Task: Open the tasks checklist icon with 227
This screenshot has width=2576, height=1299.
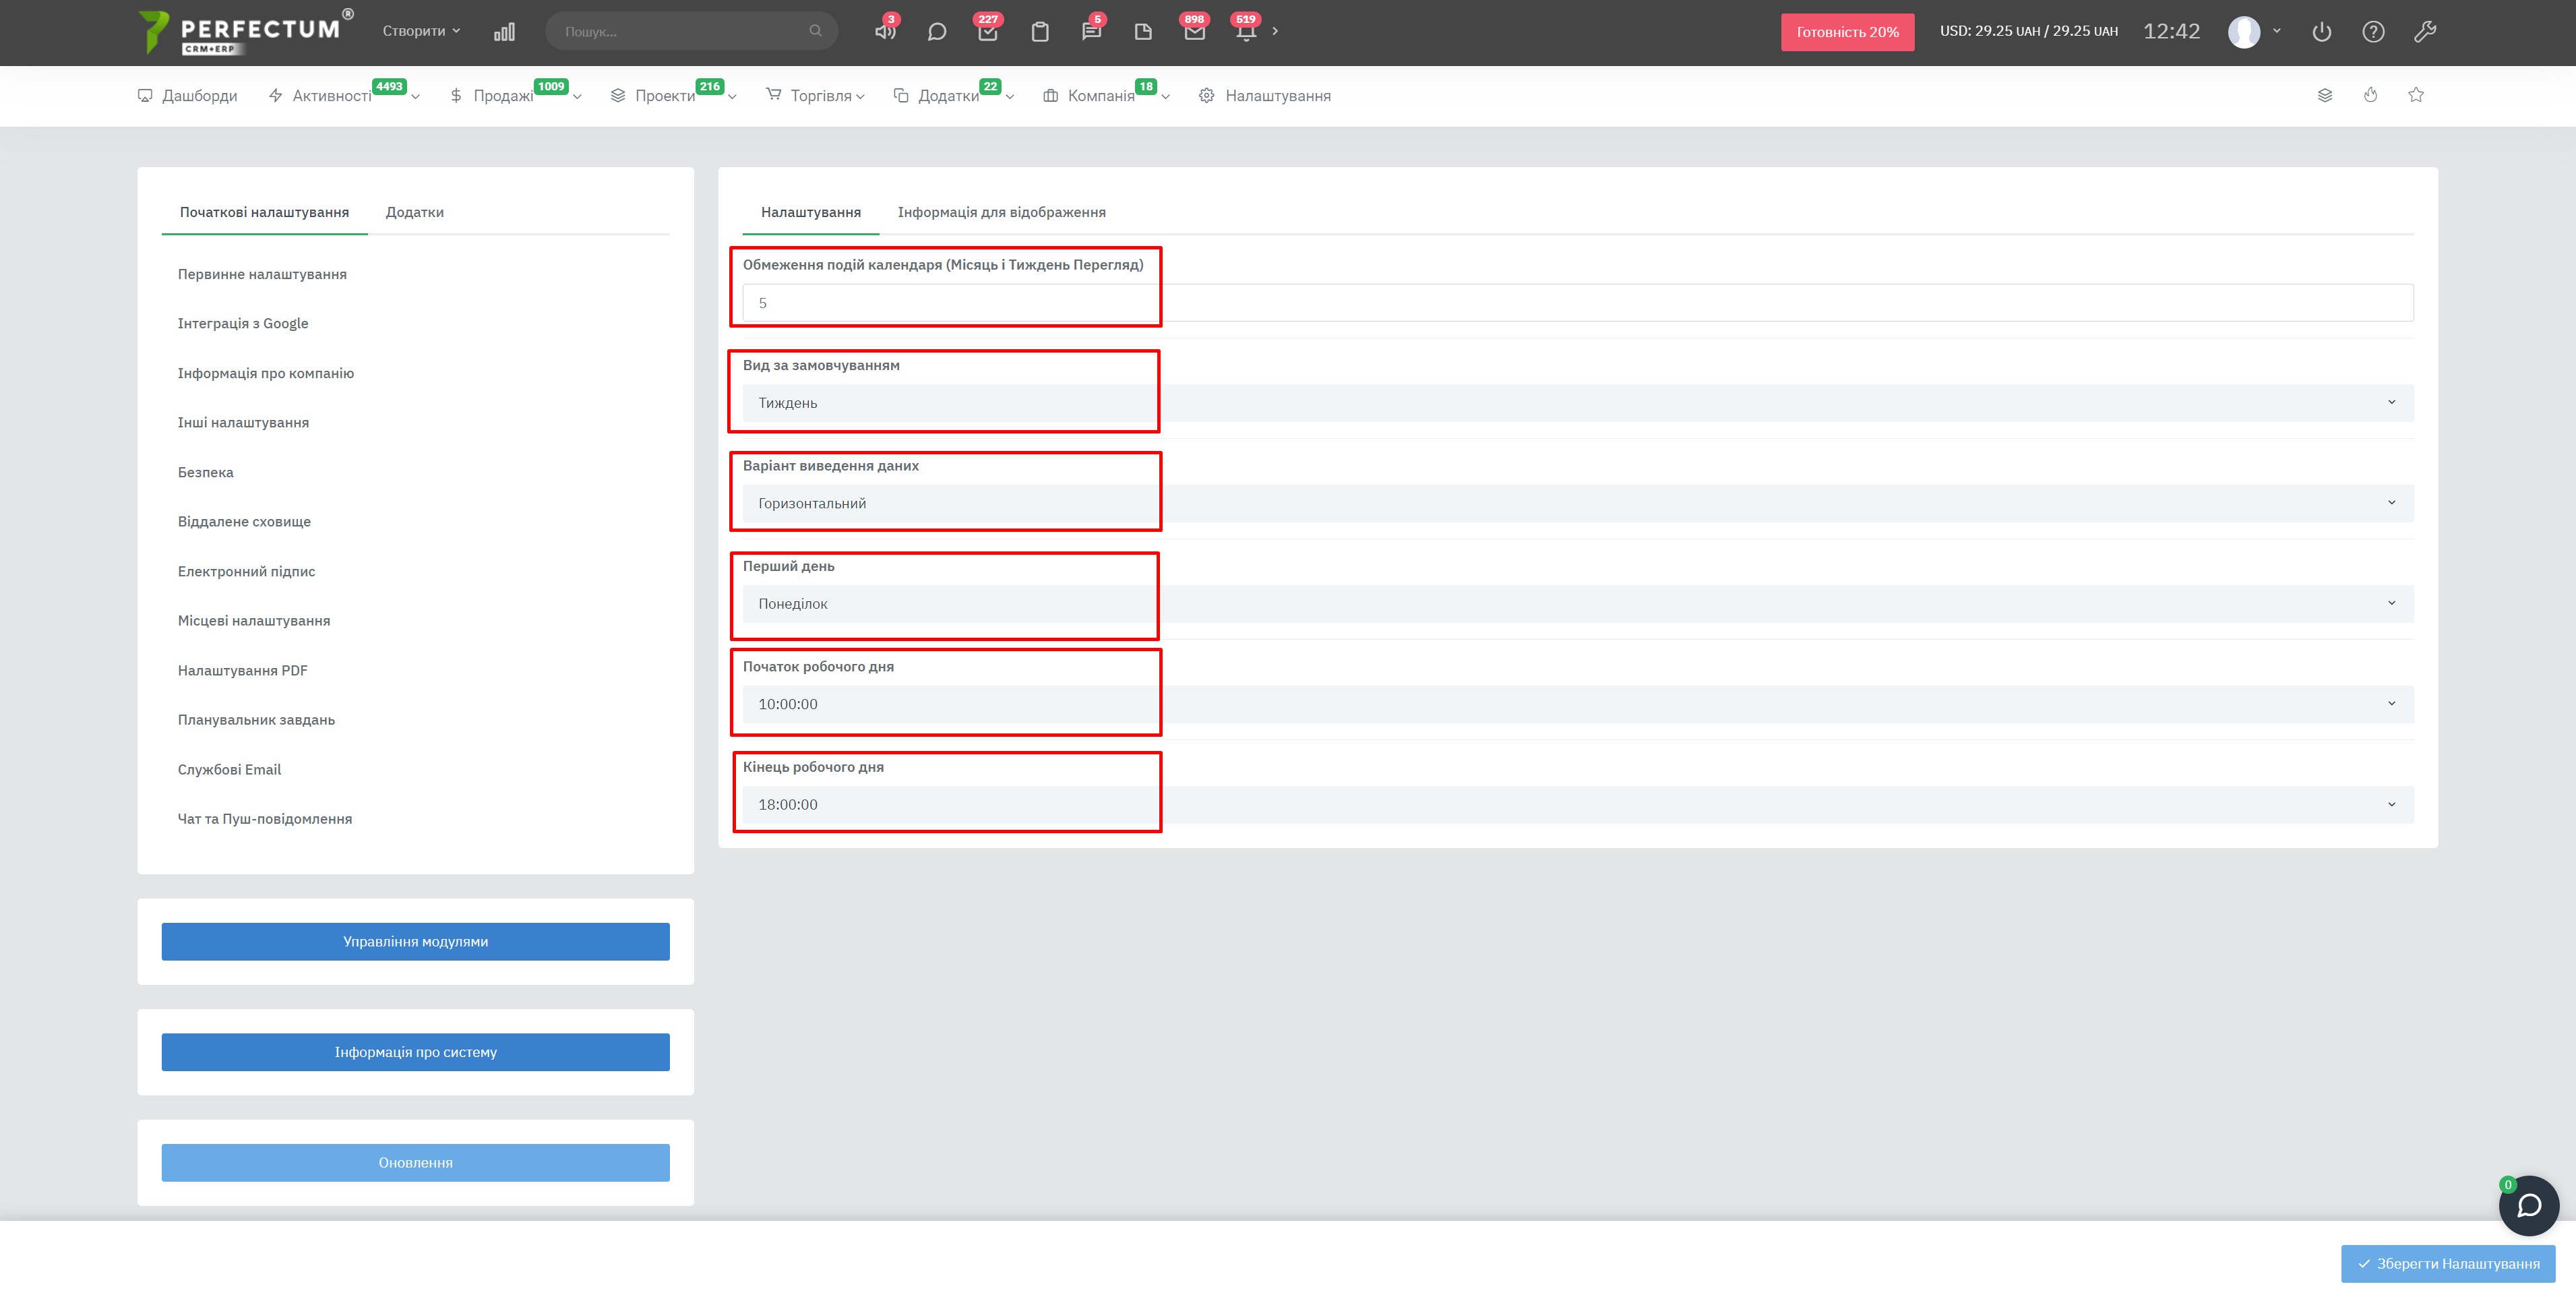Action: point(987,32)
